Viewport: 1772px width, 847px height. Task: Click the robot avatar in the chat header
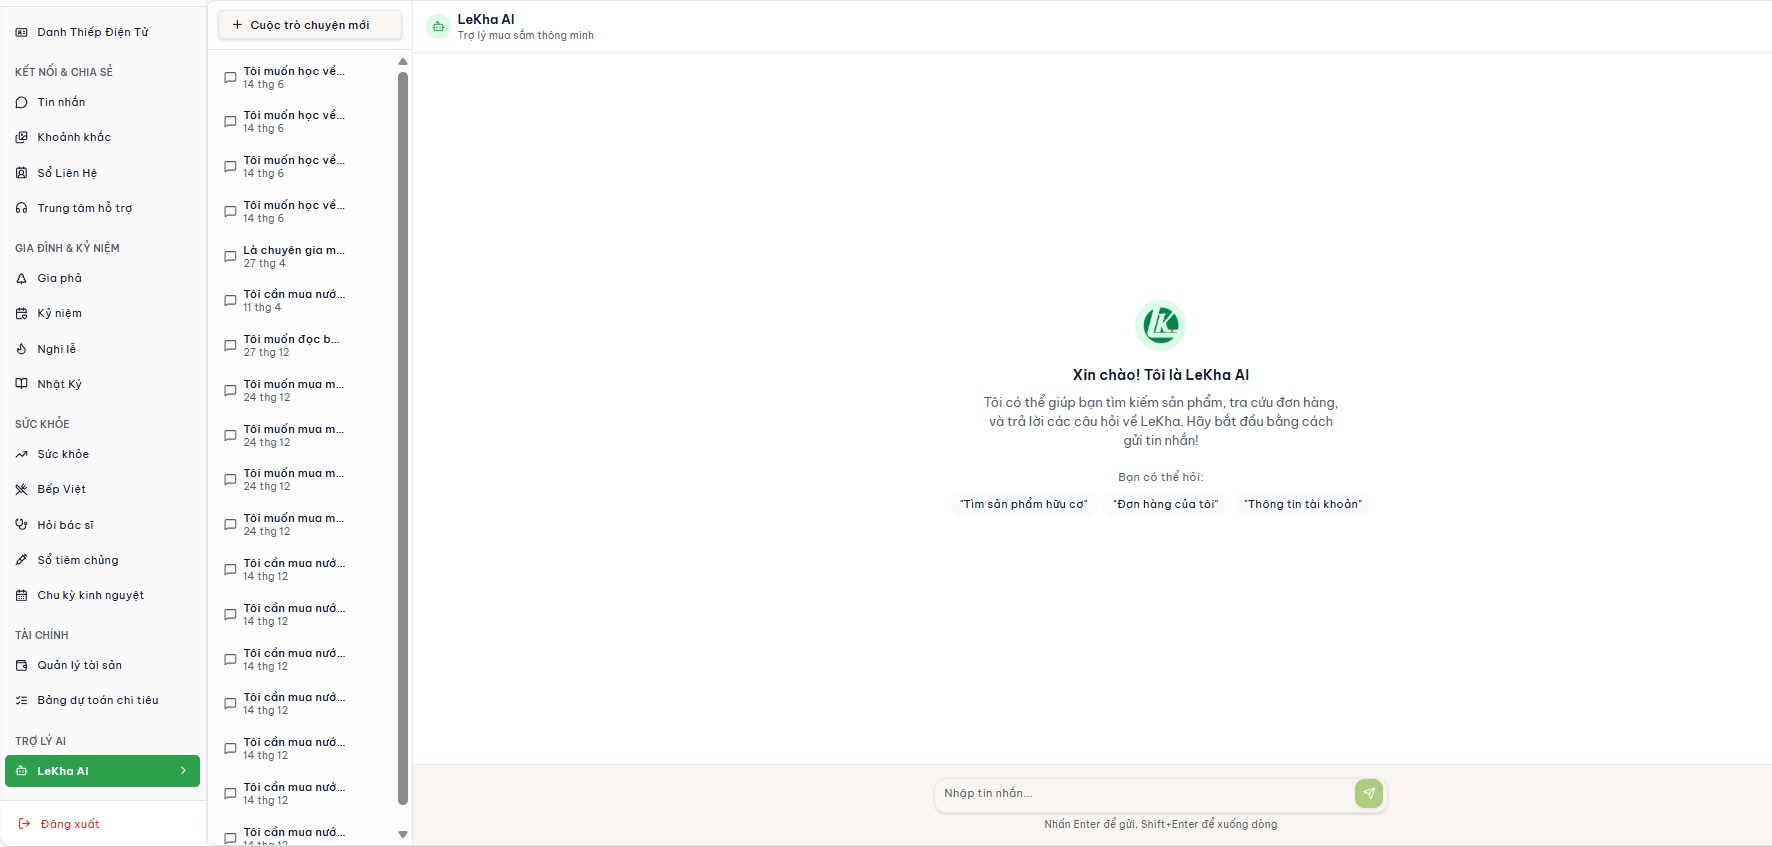tap(438, 27)
